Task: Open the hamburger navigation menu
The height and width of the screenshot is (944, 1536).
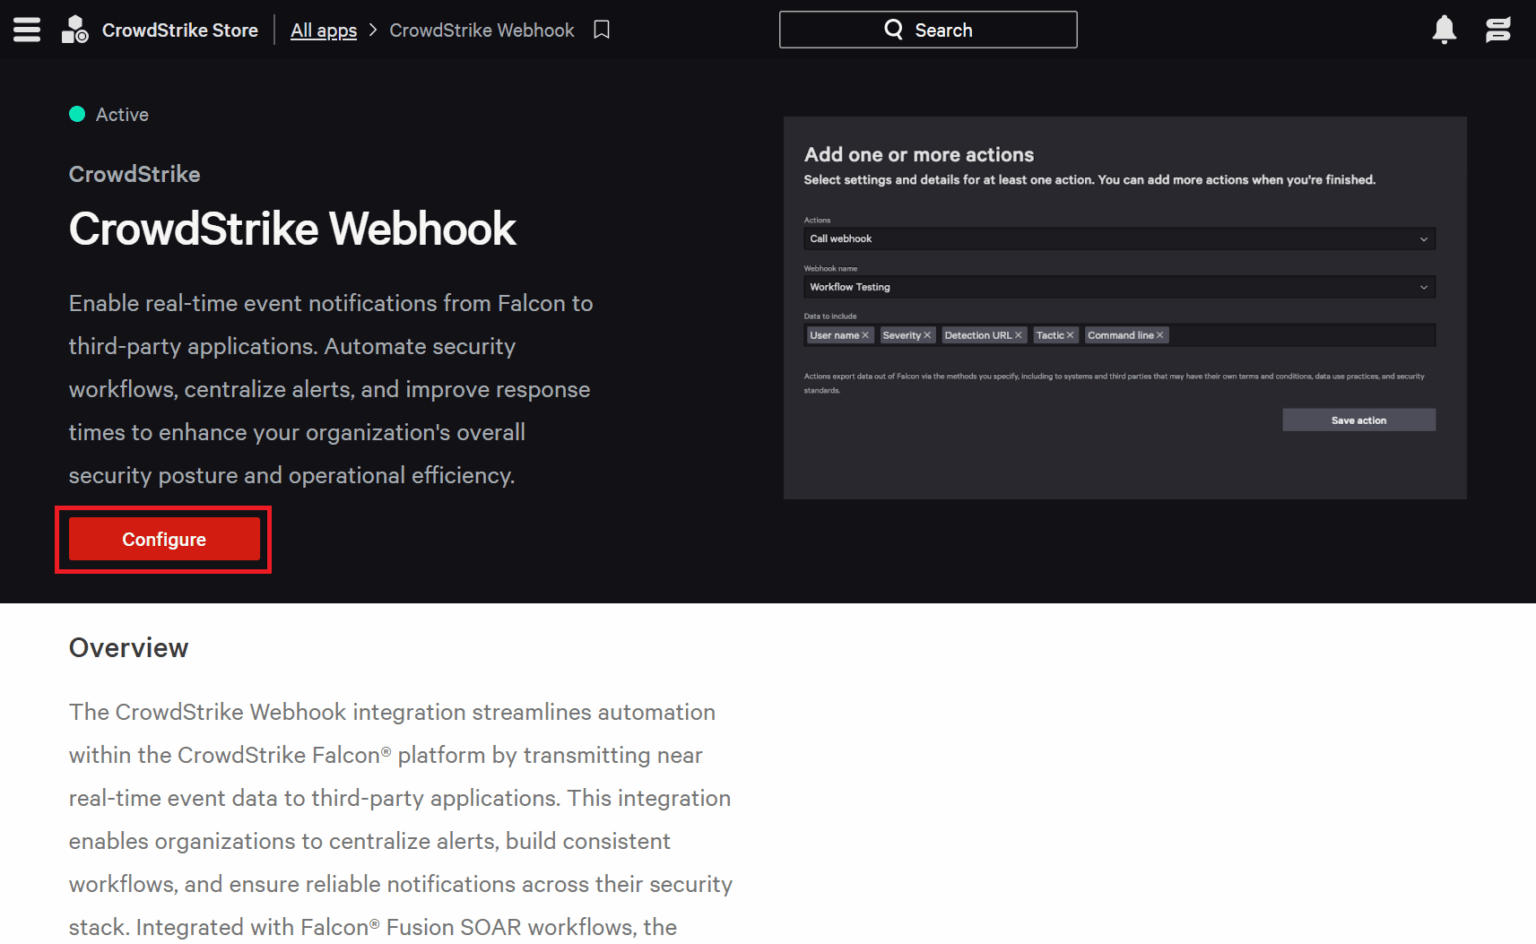Action: coord(26,29)
